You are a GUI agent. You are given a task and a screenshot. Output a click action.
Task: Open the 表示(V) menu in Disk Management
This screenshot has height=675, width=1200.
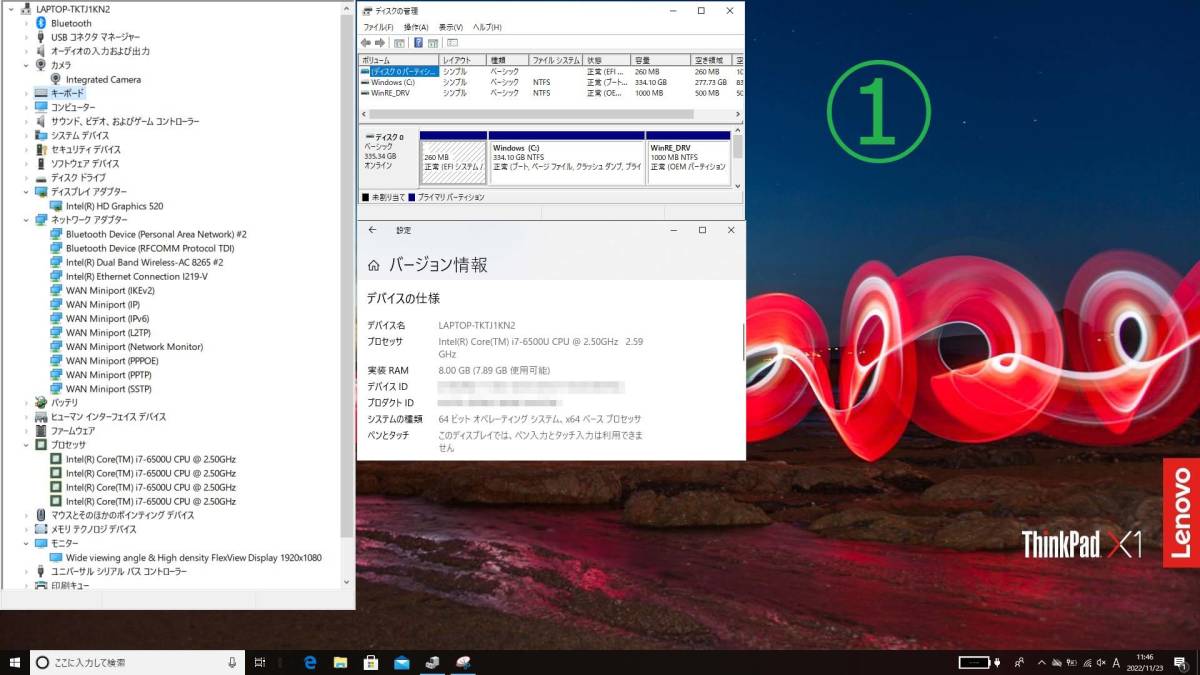(x=451, y=27)
